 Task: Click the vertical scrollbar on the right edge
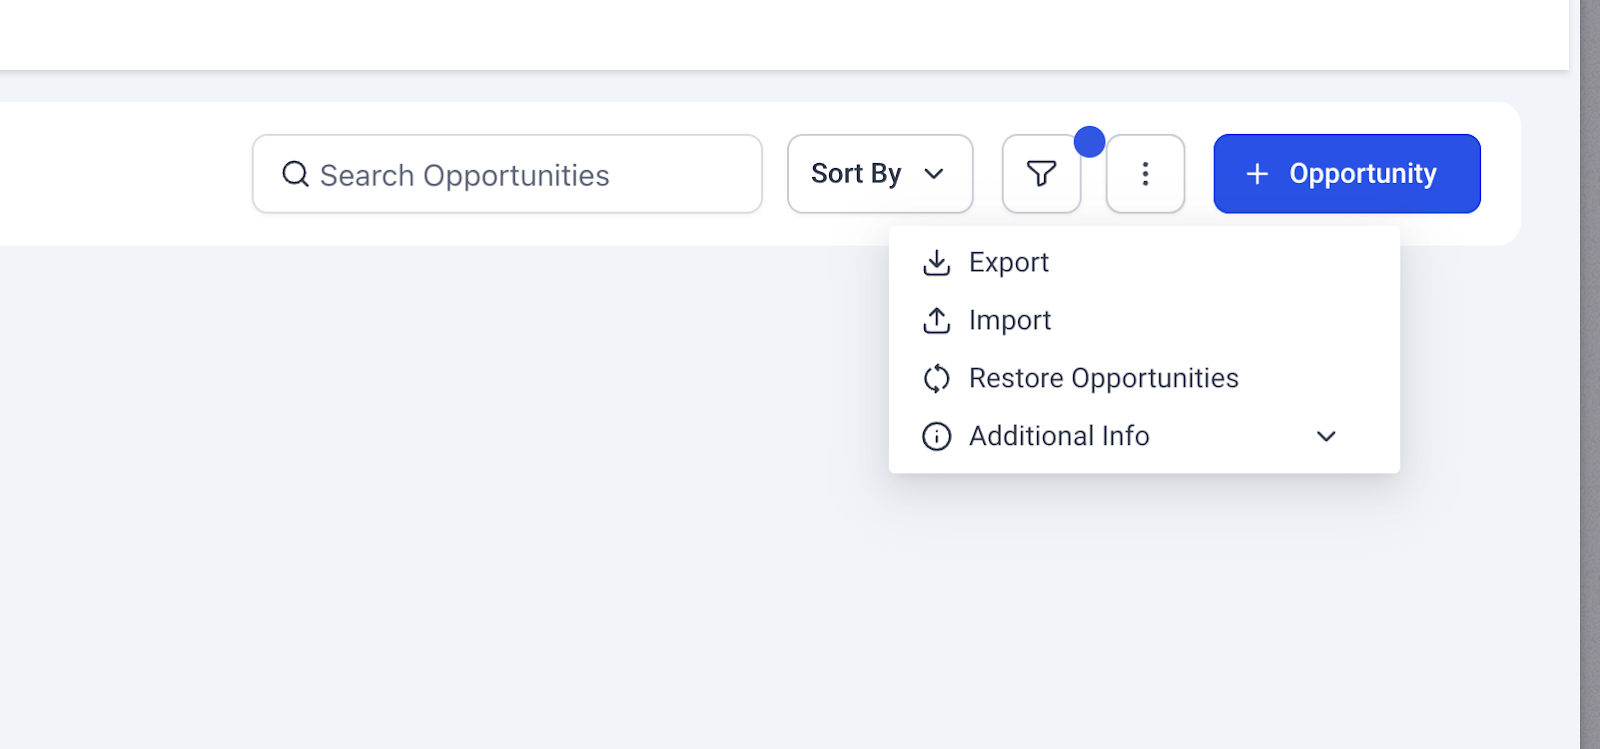1590,374
